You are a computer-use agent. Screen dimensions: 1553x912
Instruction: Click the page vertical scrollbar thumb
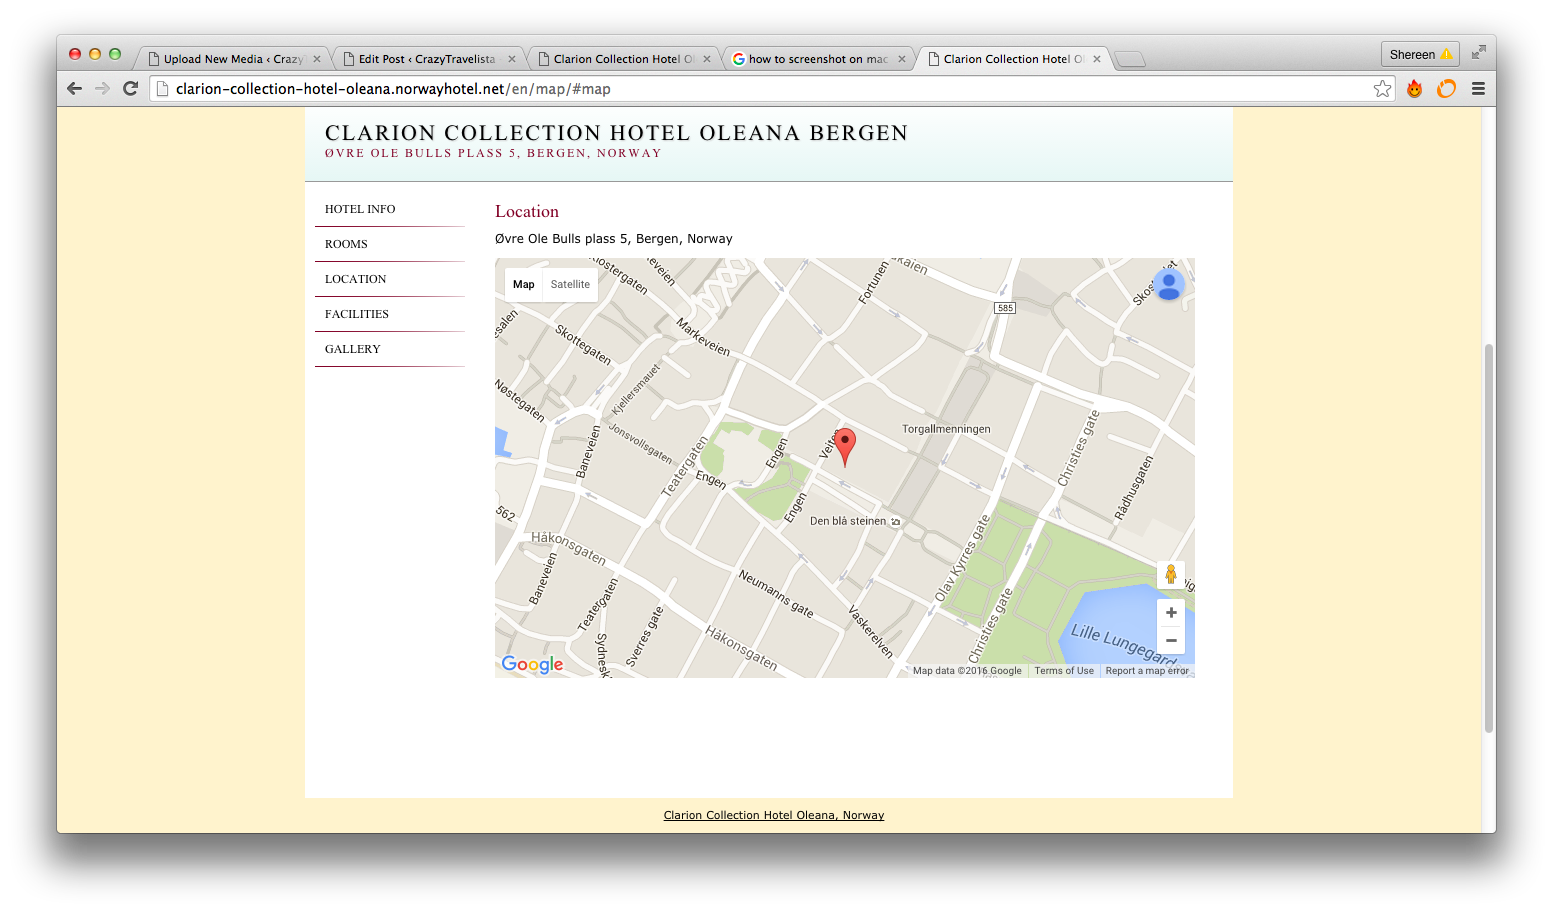(1488, 538)
